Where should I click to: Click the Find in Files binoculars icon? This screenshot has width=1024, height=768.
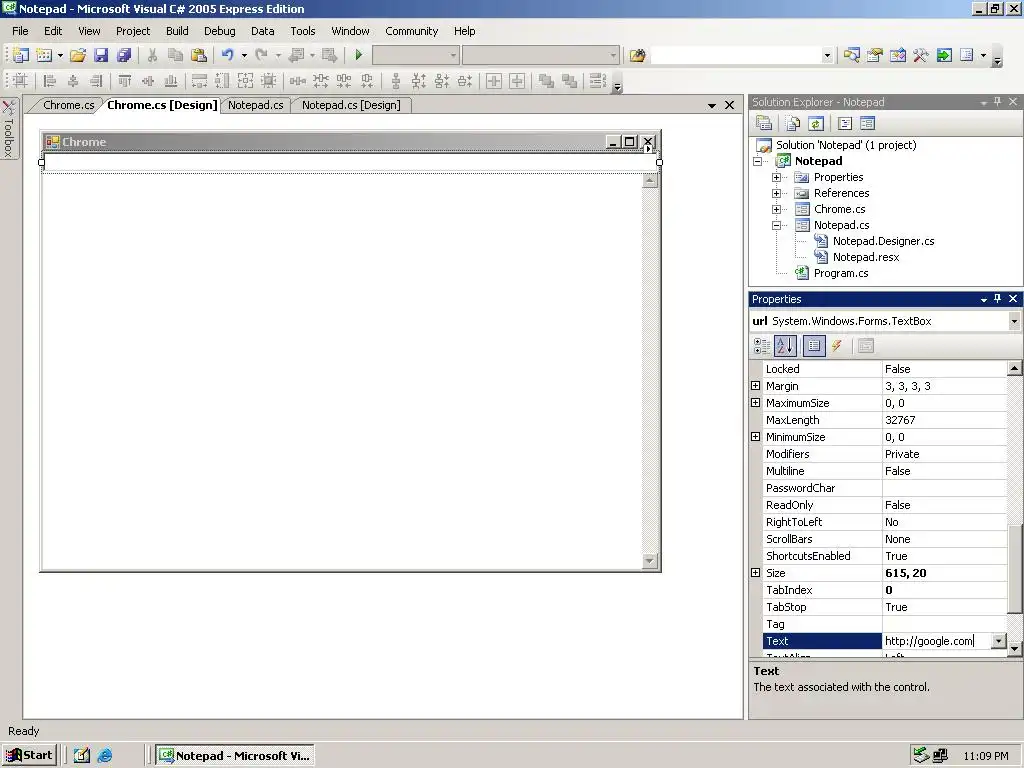coord(637,56)
